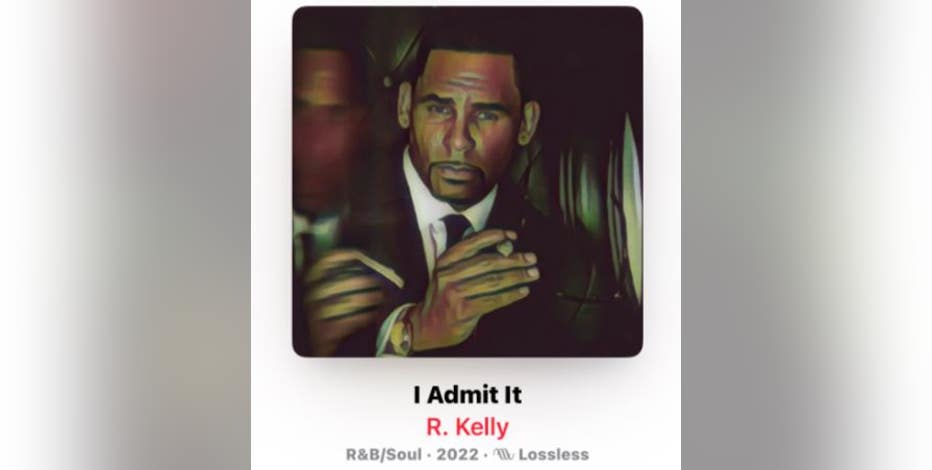Click the dot separator after 2022

tap(486, 455)
